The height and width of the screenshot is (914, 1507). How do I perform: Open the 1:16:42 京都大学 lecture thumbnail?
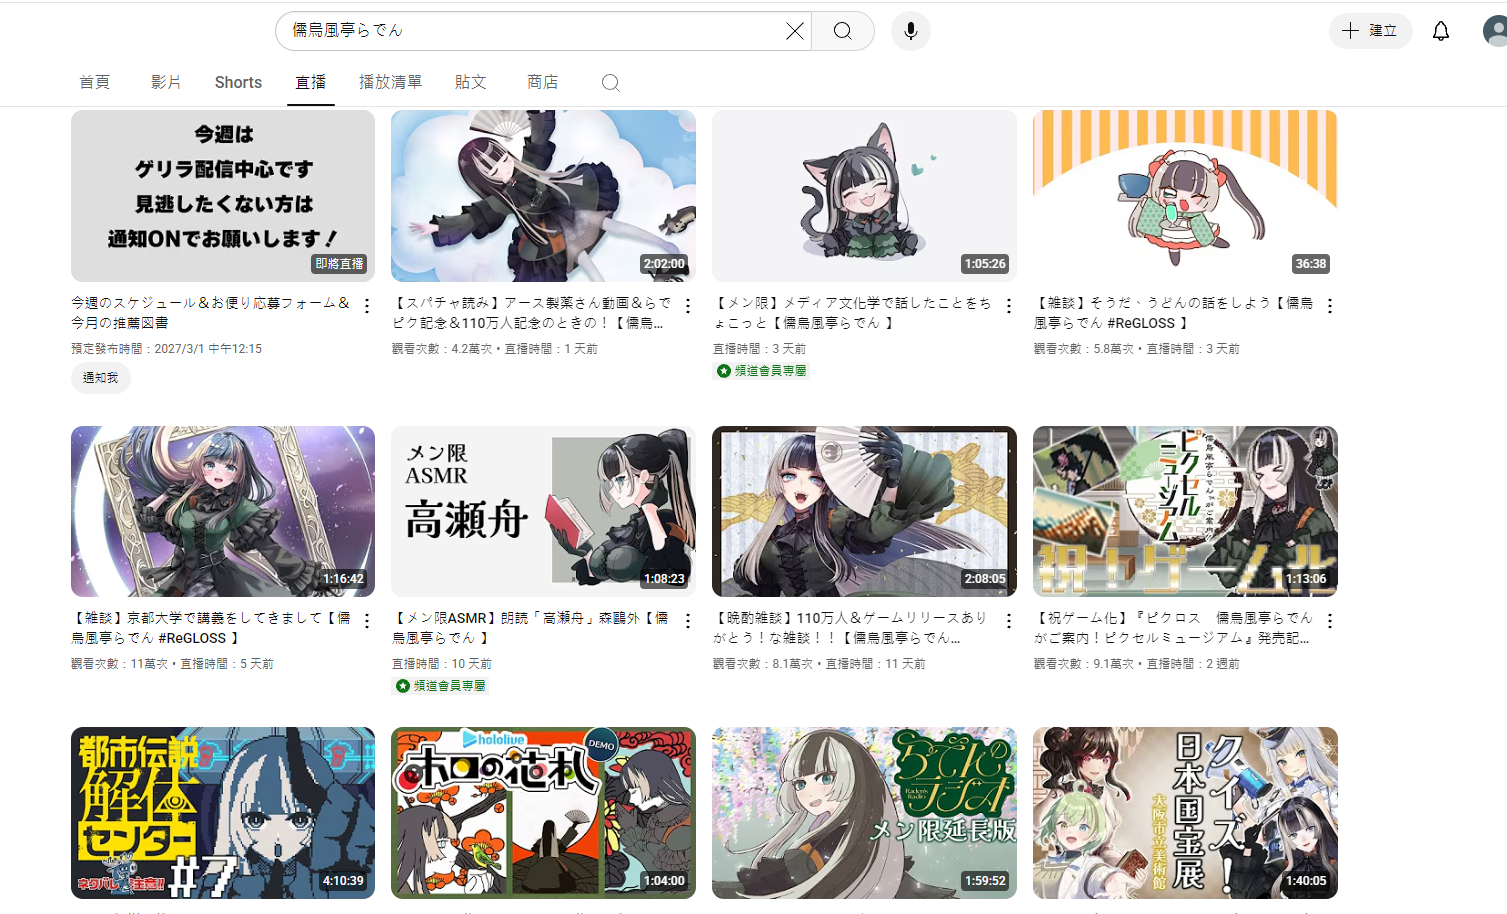click(x=223, y=511)
